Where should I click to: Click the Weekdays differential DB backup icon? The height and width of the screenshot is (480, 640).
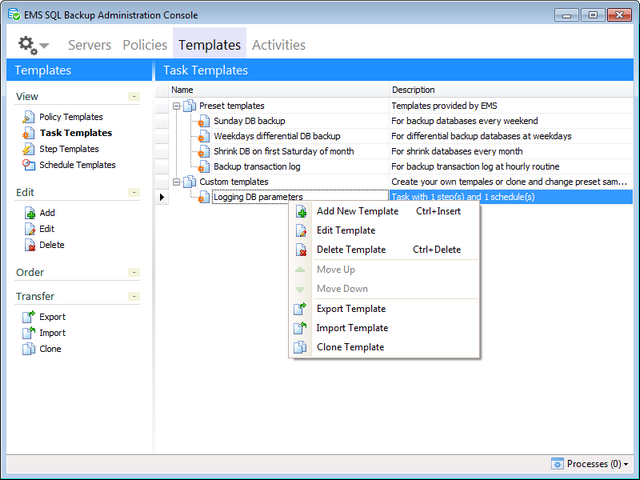pyautogui.click(x=204, y=136)
